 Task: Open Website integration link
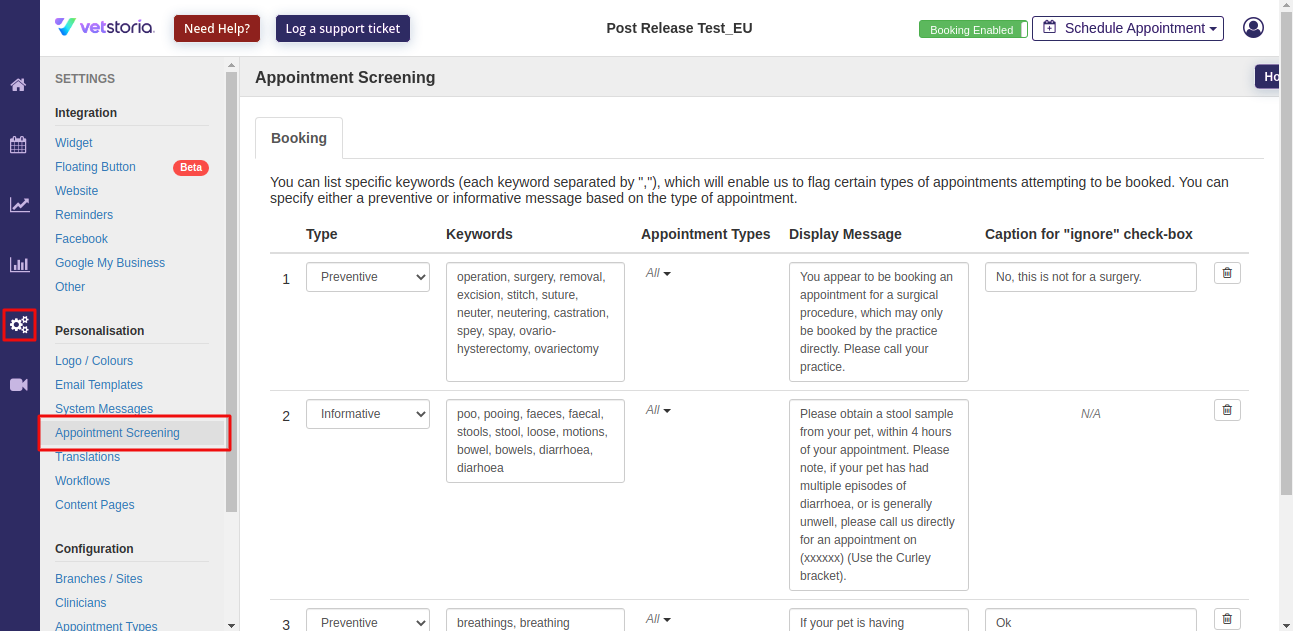[77, 191]
